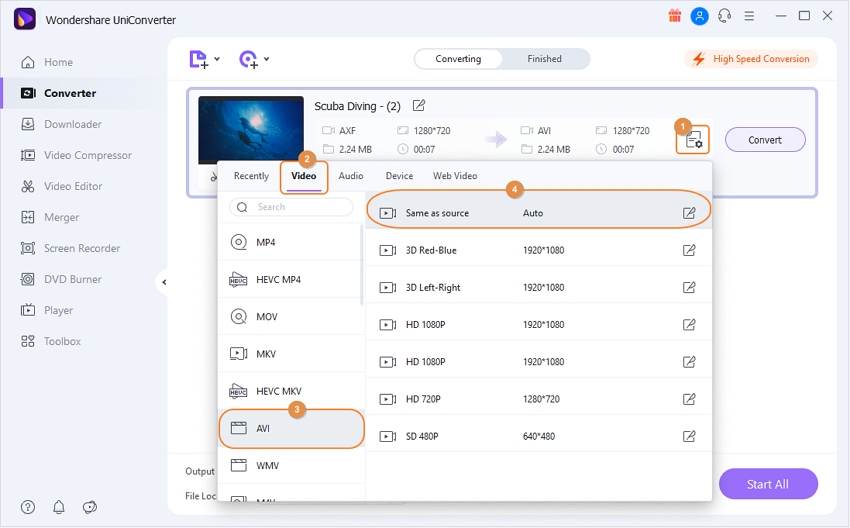Select the Web Video format tab

coord(455,176)
